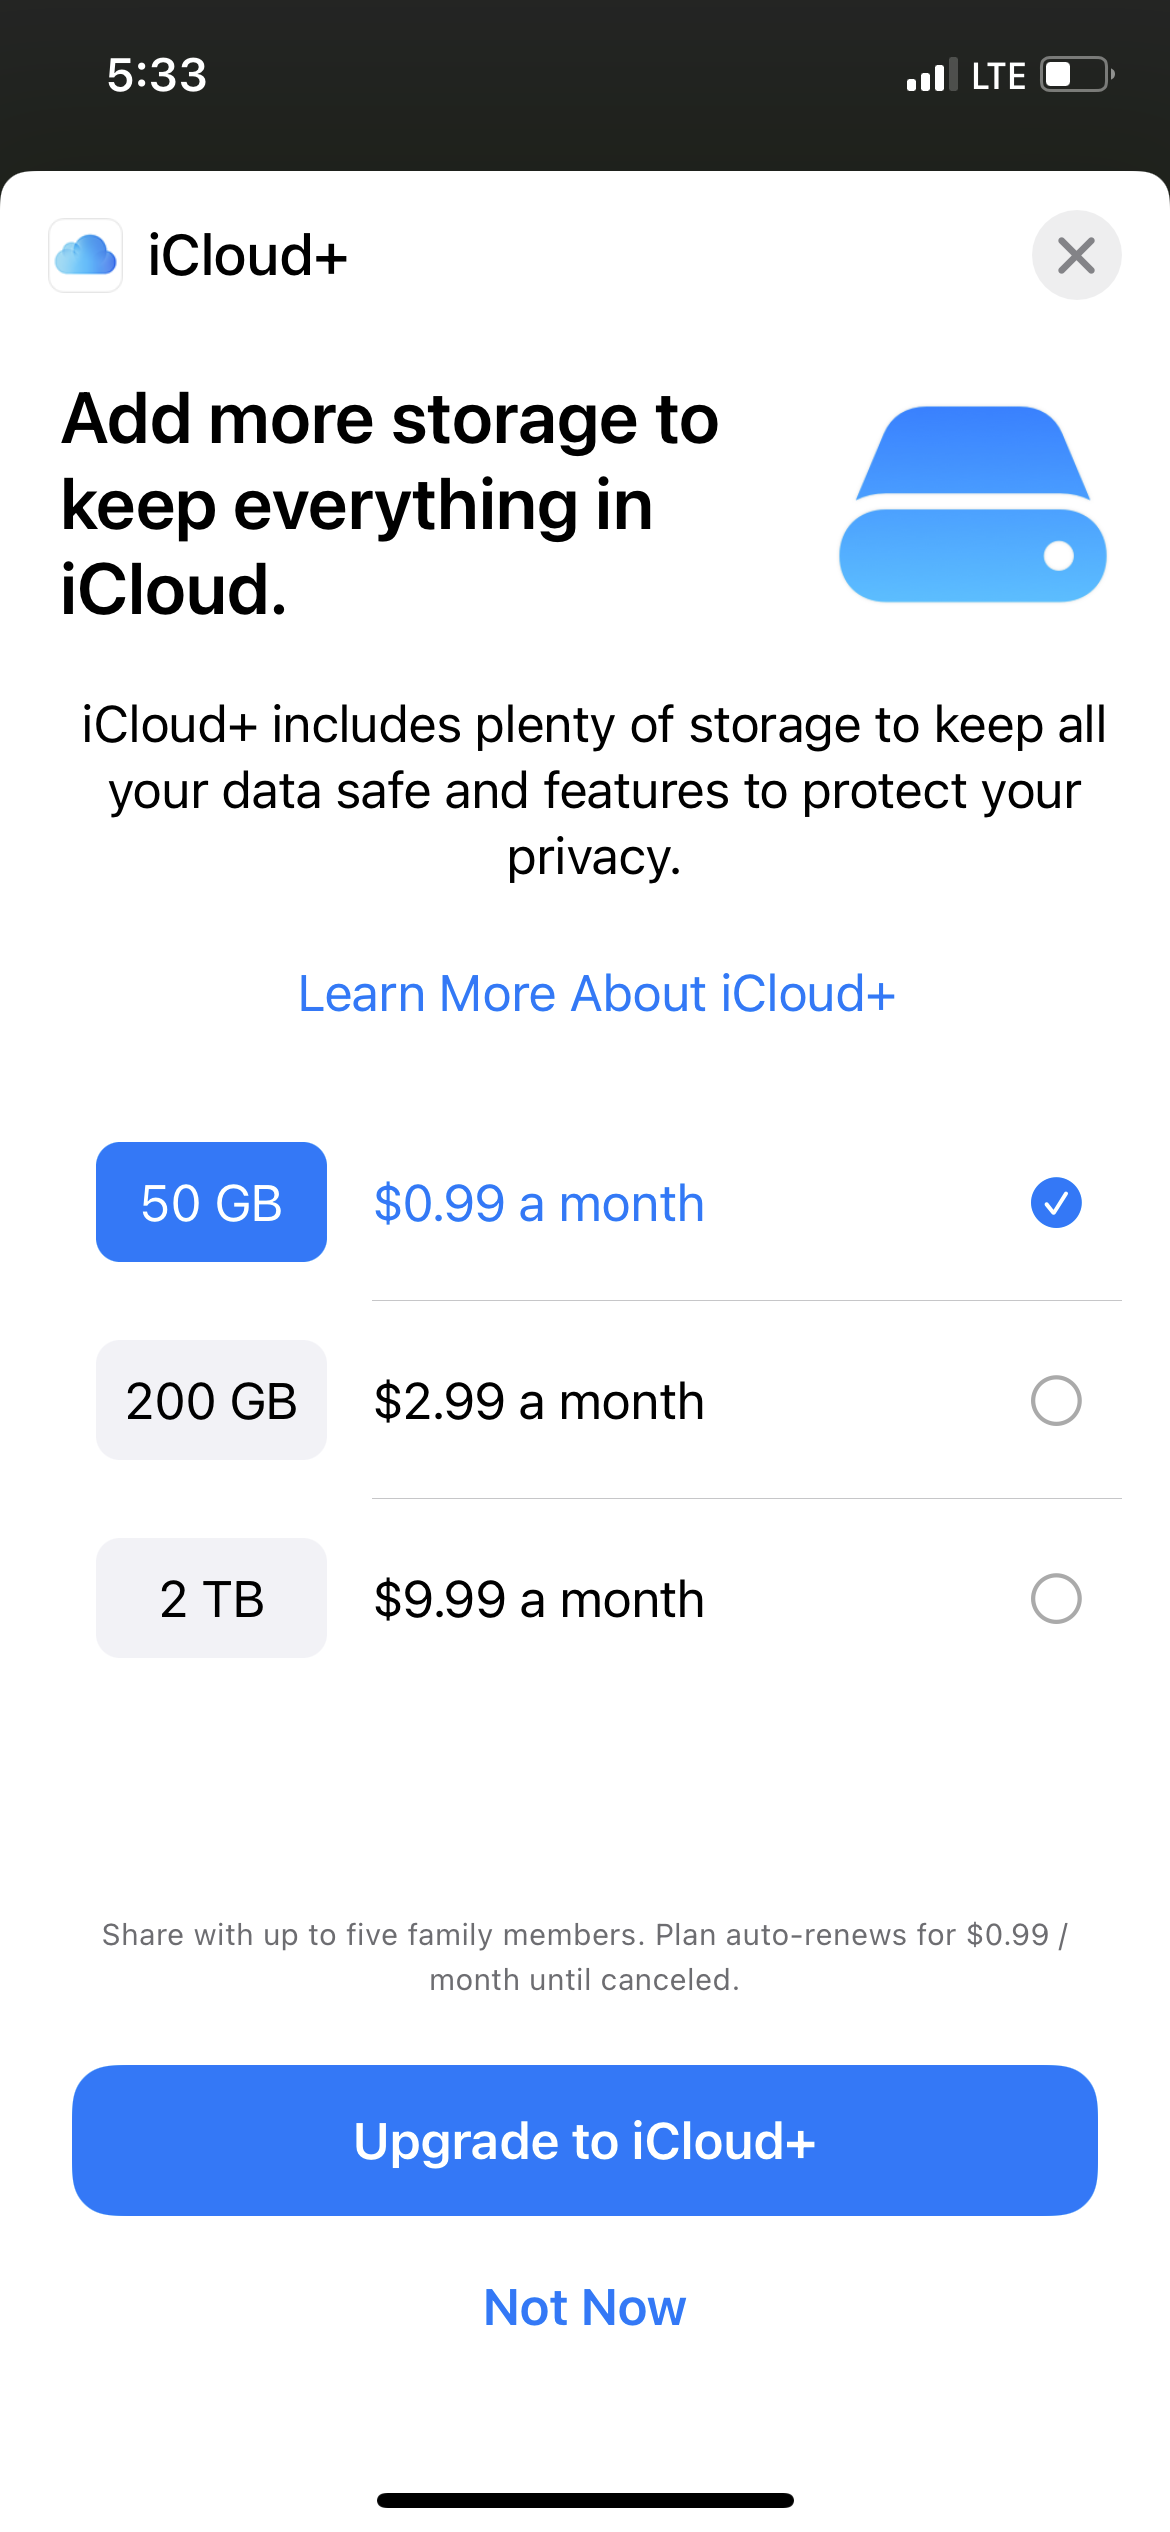Tap the 50 GB storage badge
The width and height of the screenshot is (1170, 2532).
[211, 1203]
